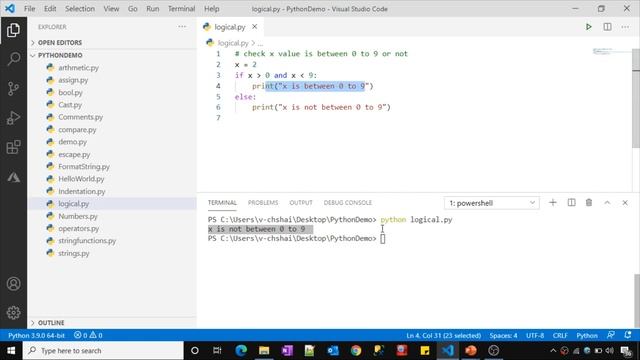Screen dimensions: 640x360
Task: Open errors and warnings status indicator
Action: tap(88, 335)
